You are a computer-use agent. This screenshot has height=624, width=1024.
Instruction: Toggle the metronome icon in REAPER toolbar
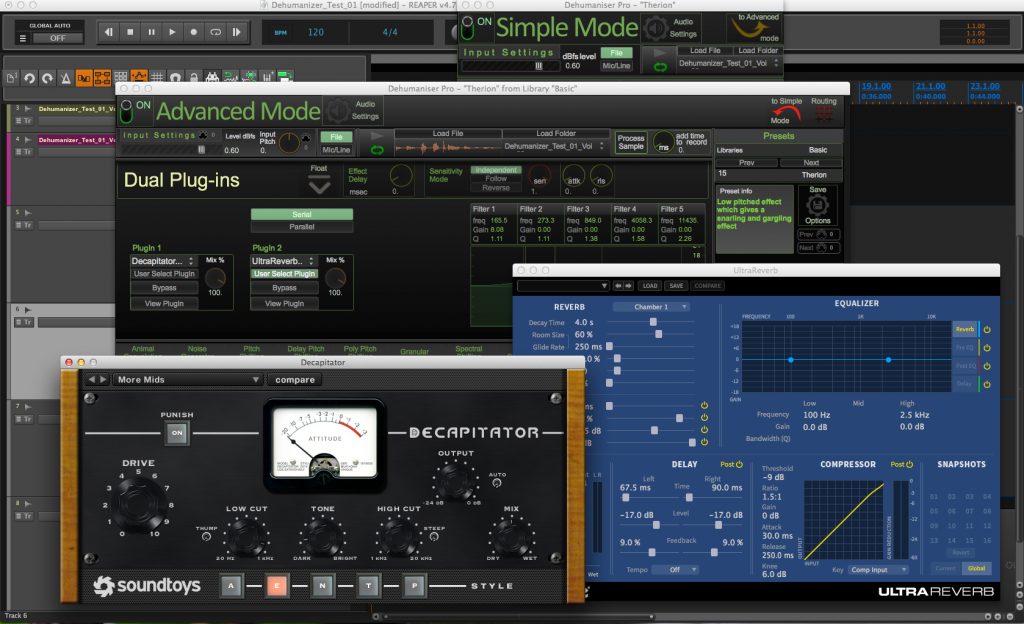tap(66, 77)
